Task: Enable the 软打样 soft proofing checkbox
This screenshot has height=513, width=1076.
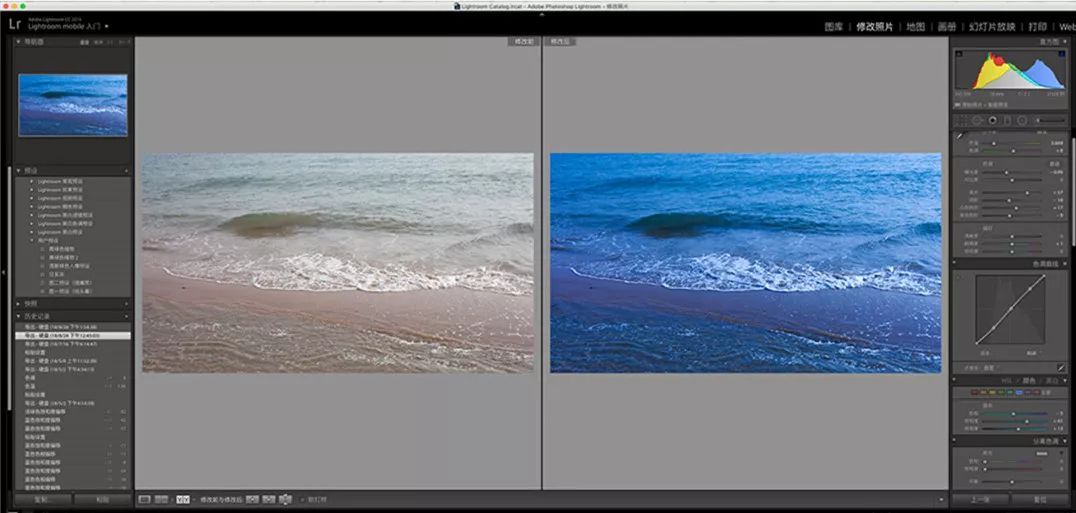Action: [302, 499]
